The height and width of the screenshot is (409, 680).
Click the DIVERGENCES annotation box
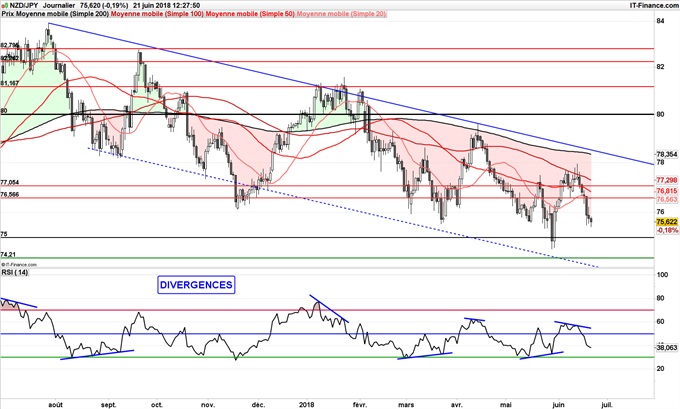(x=196, y=285)
